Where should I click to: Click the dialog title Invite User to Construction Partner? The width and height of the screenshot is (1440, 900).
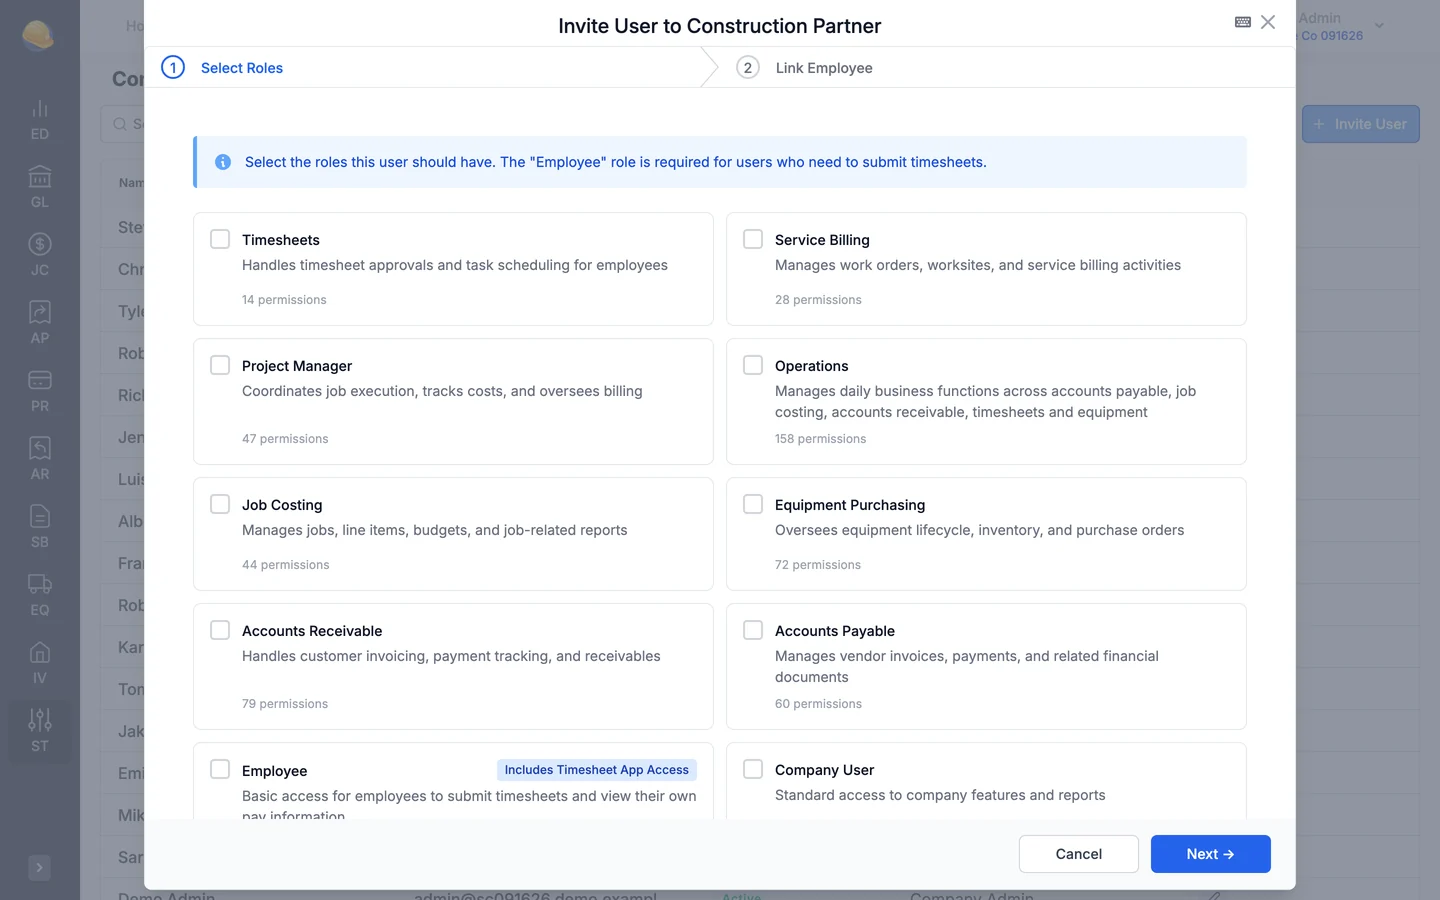(720, 26)
